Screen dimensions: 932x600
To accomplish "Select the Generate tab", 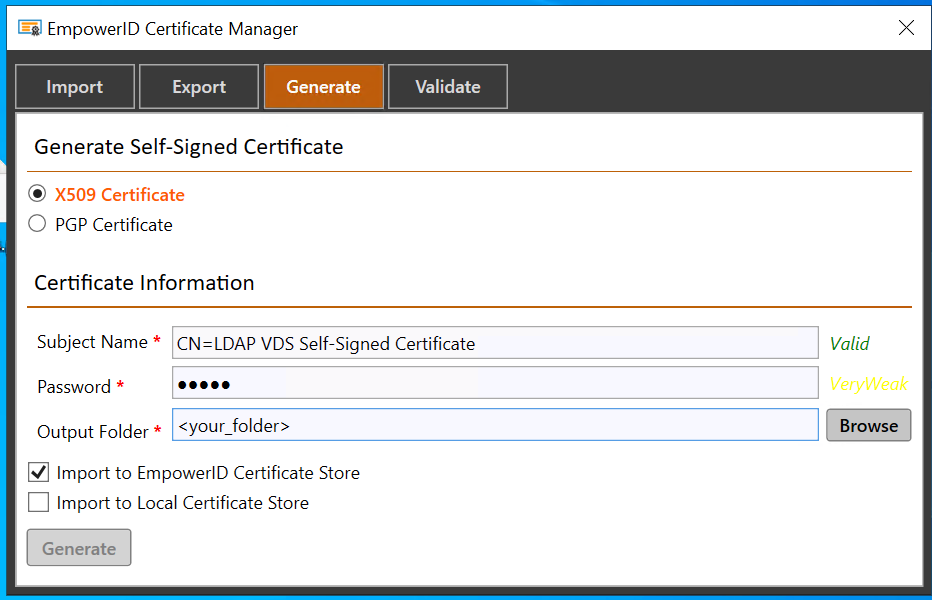I will tap(323, 87).
